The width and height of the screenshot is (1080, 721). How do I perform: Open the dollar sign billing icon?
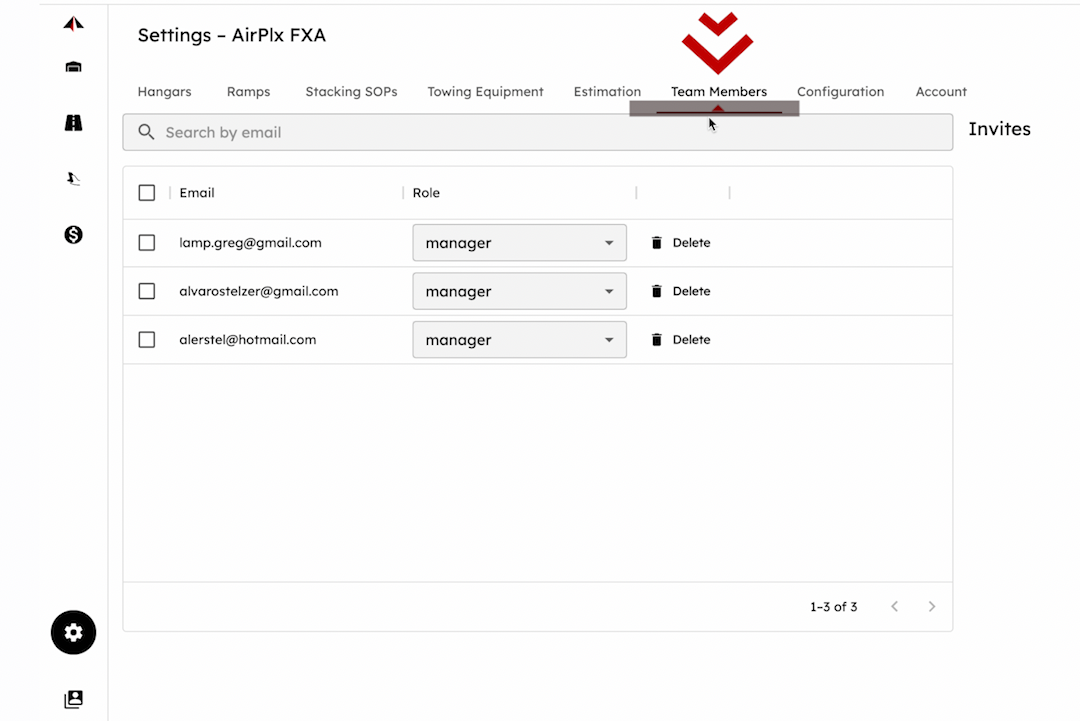pos(73,235)
